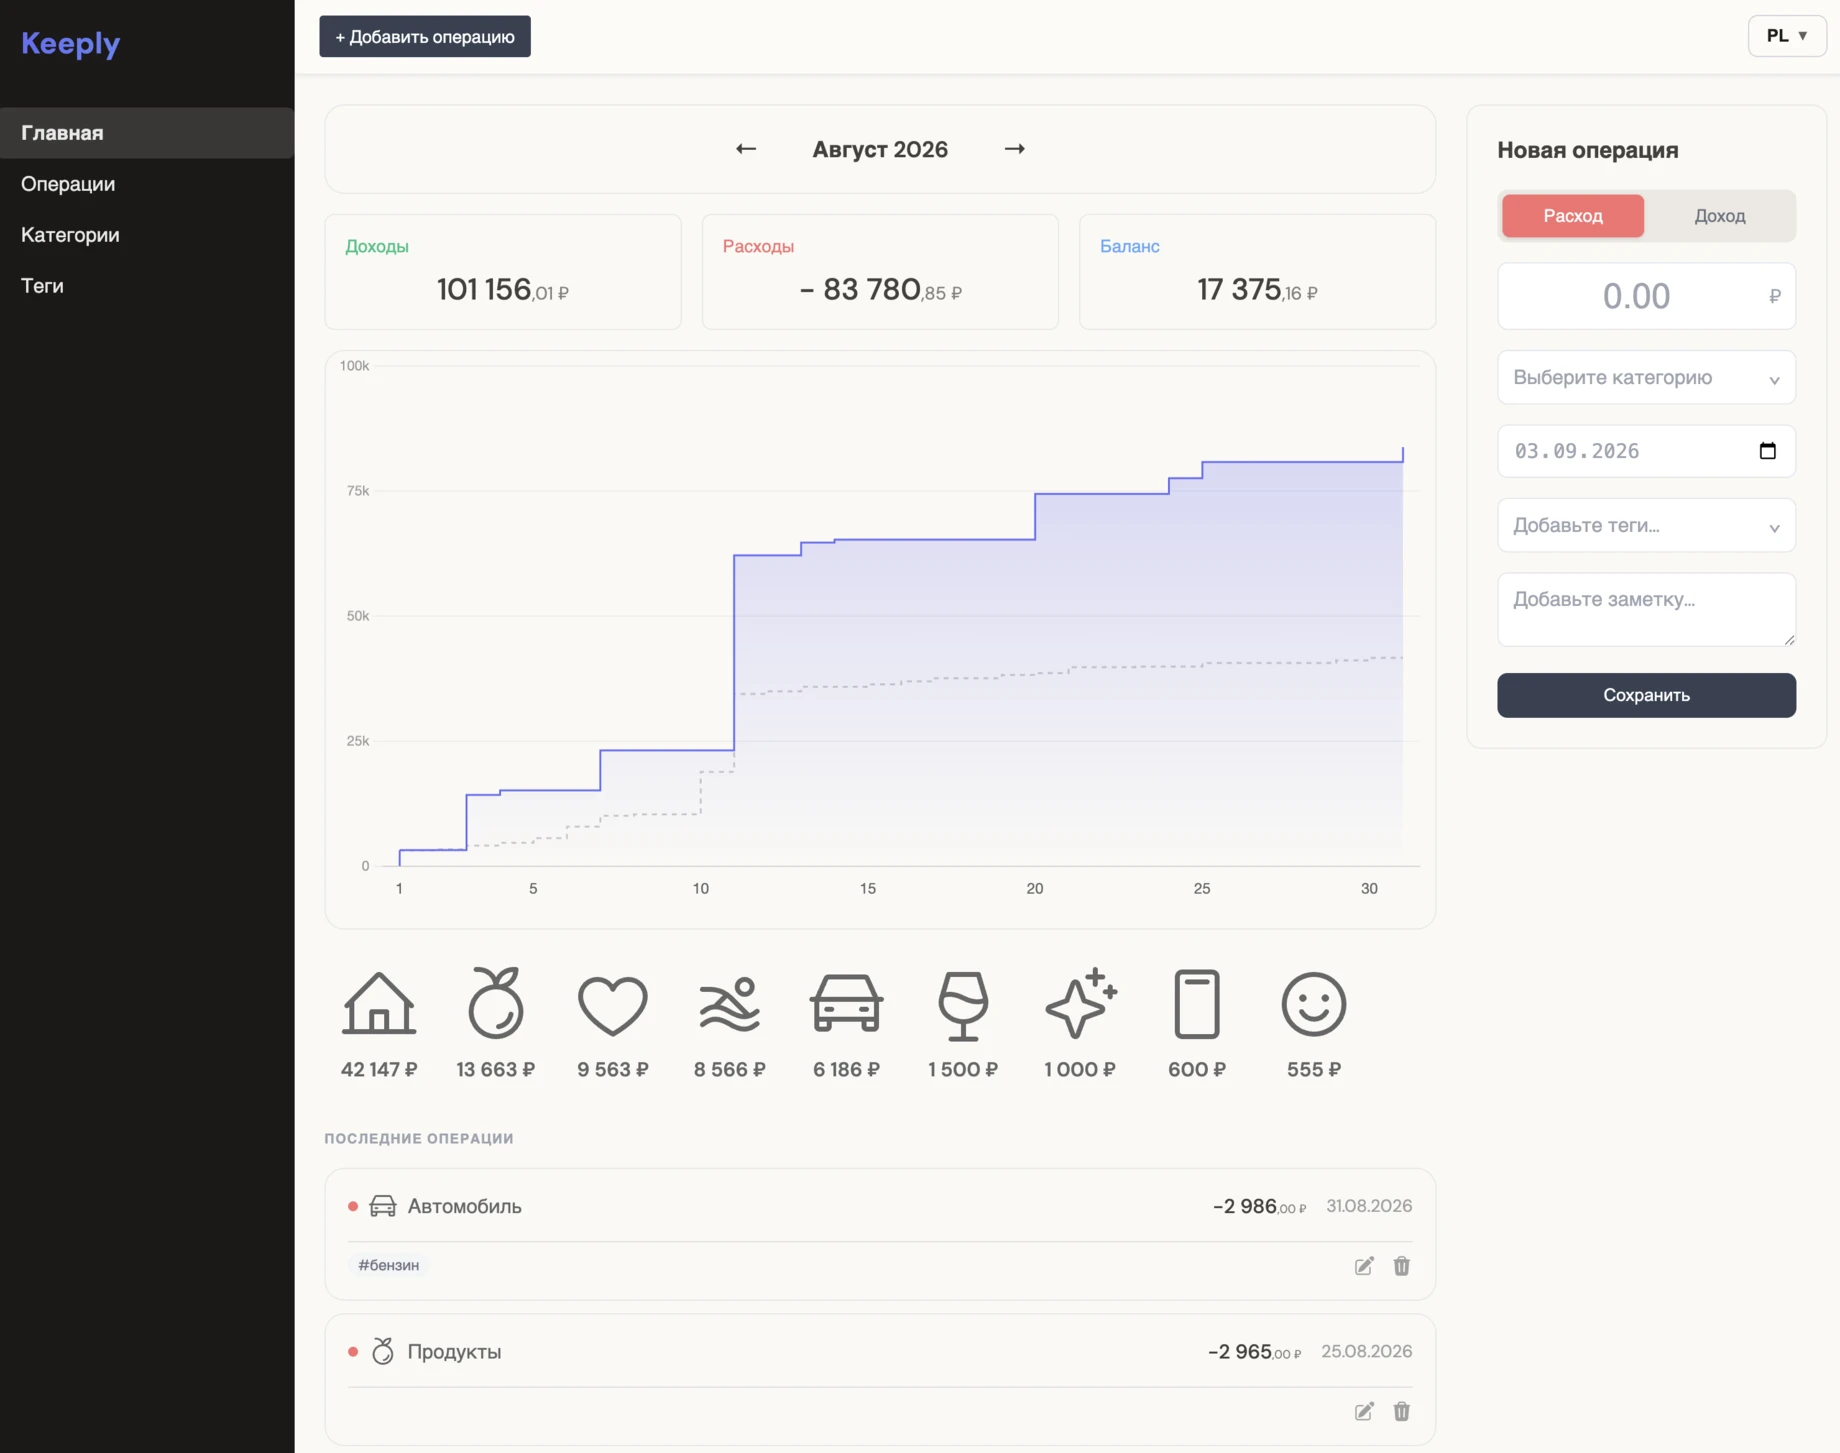This screenshot has width=1840, height=1453.
Task: Edit the Автомобиль operation with pencil icon
Action: pyautogui.click(x=1364, y=1266)
